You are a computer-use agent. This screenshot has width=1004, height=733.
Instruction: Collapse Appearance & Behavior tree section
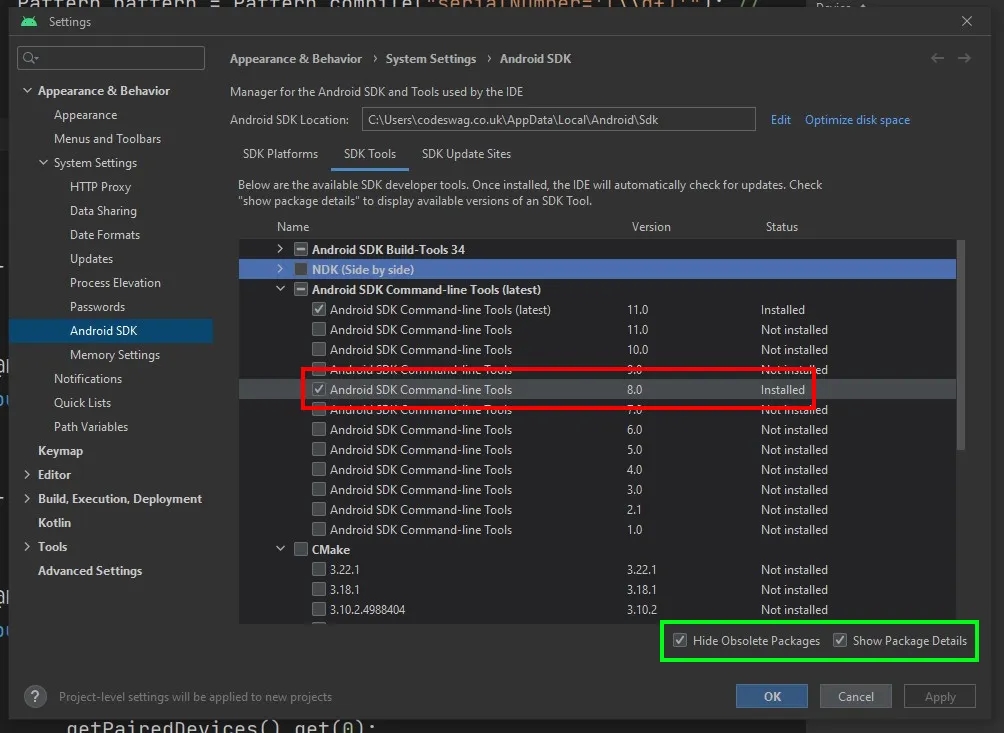(x=27, y=90)
